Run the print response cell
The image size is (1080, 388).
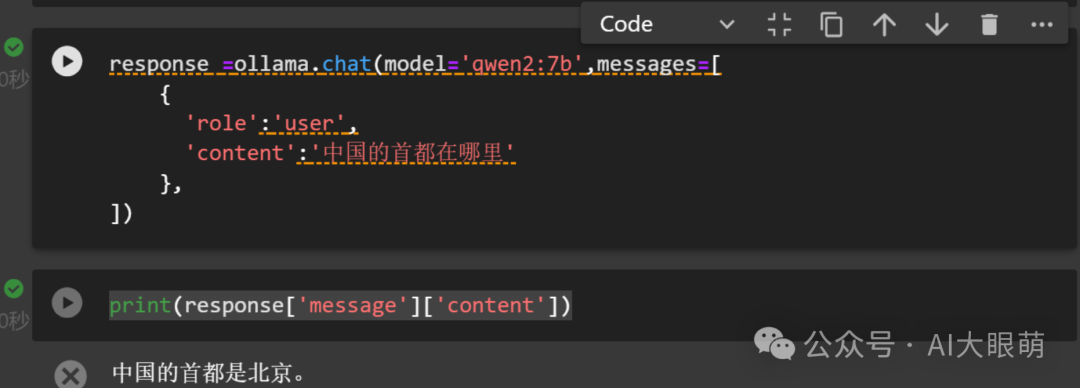pyautogui.click(x=67, y=303)
